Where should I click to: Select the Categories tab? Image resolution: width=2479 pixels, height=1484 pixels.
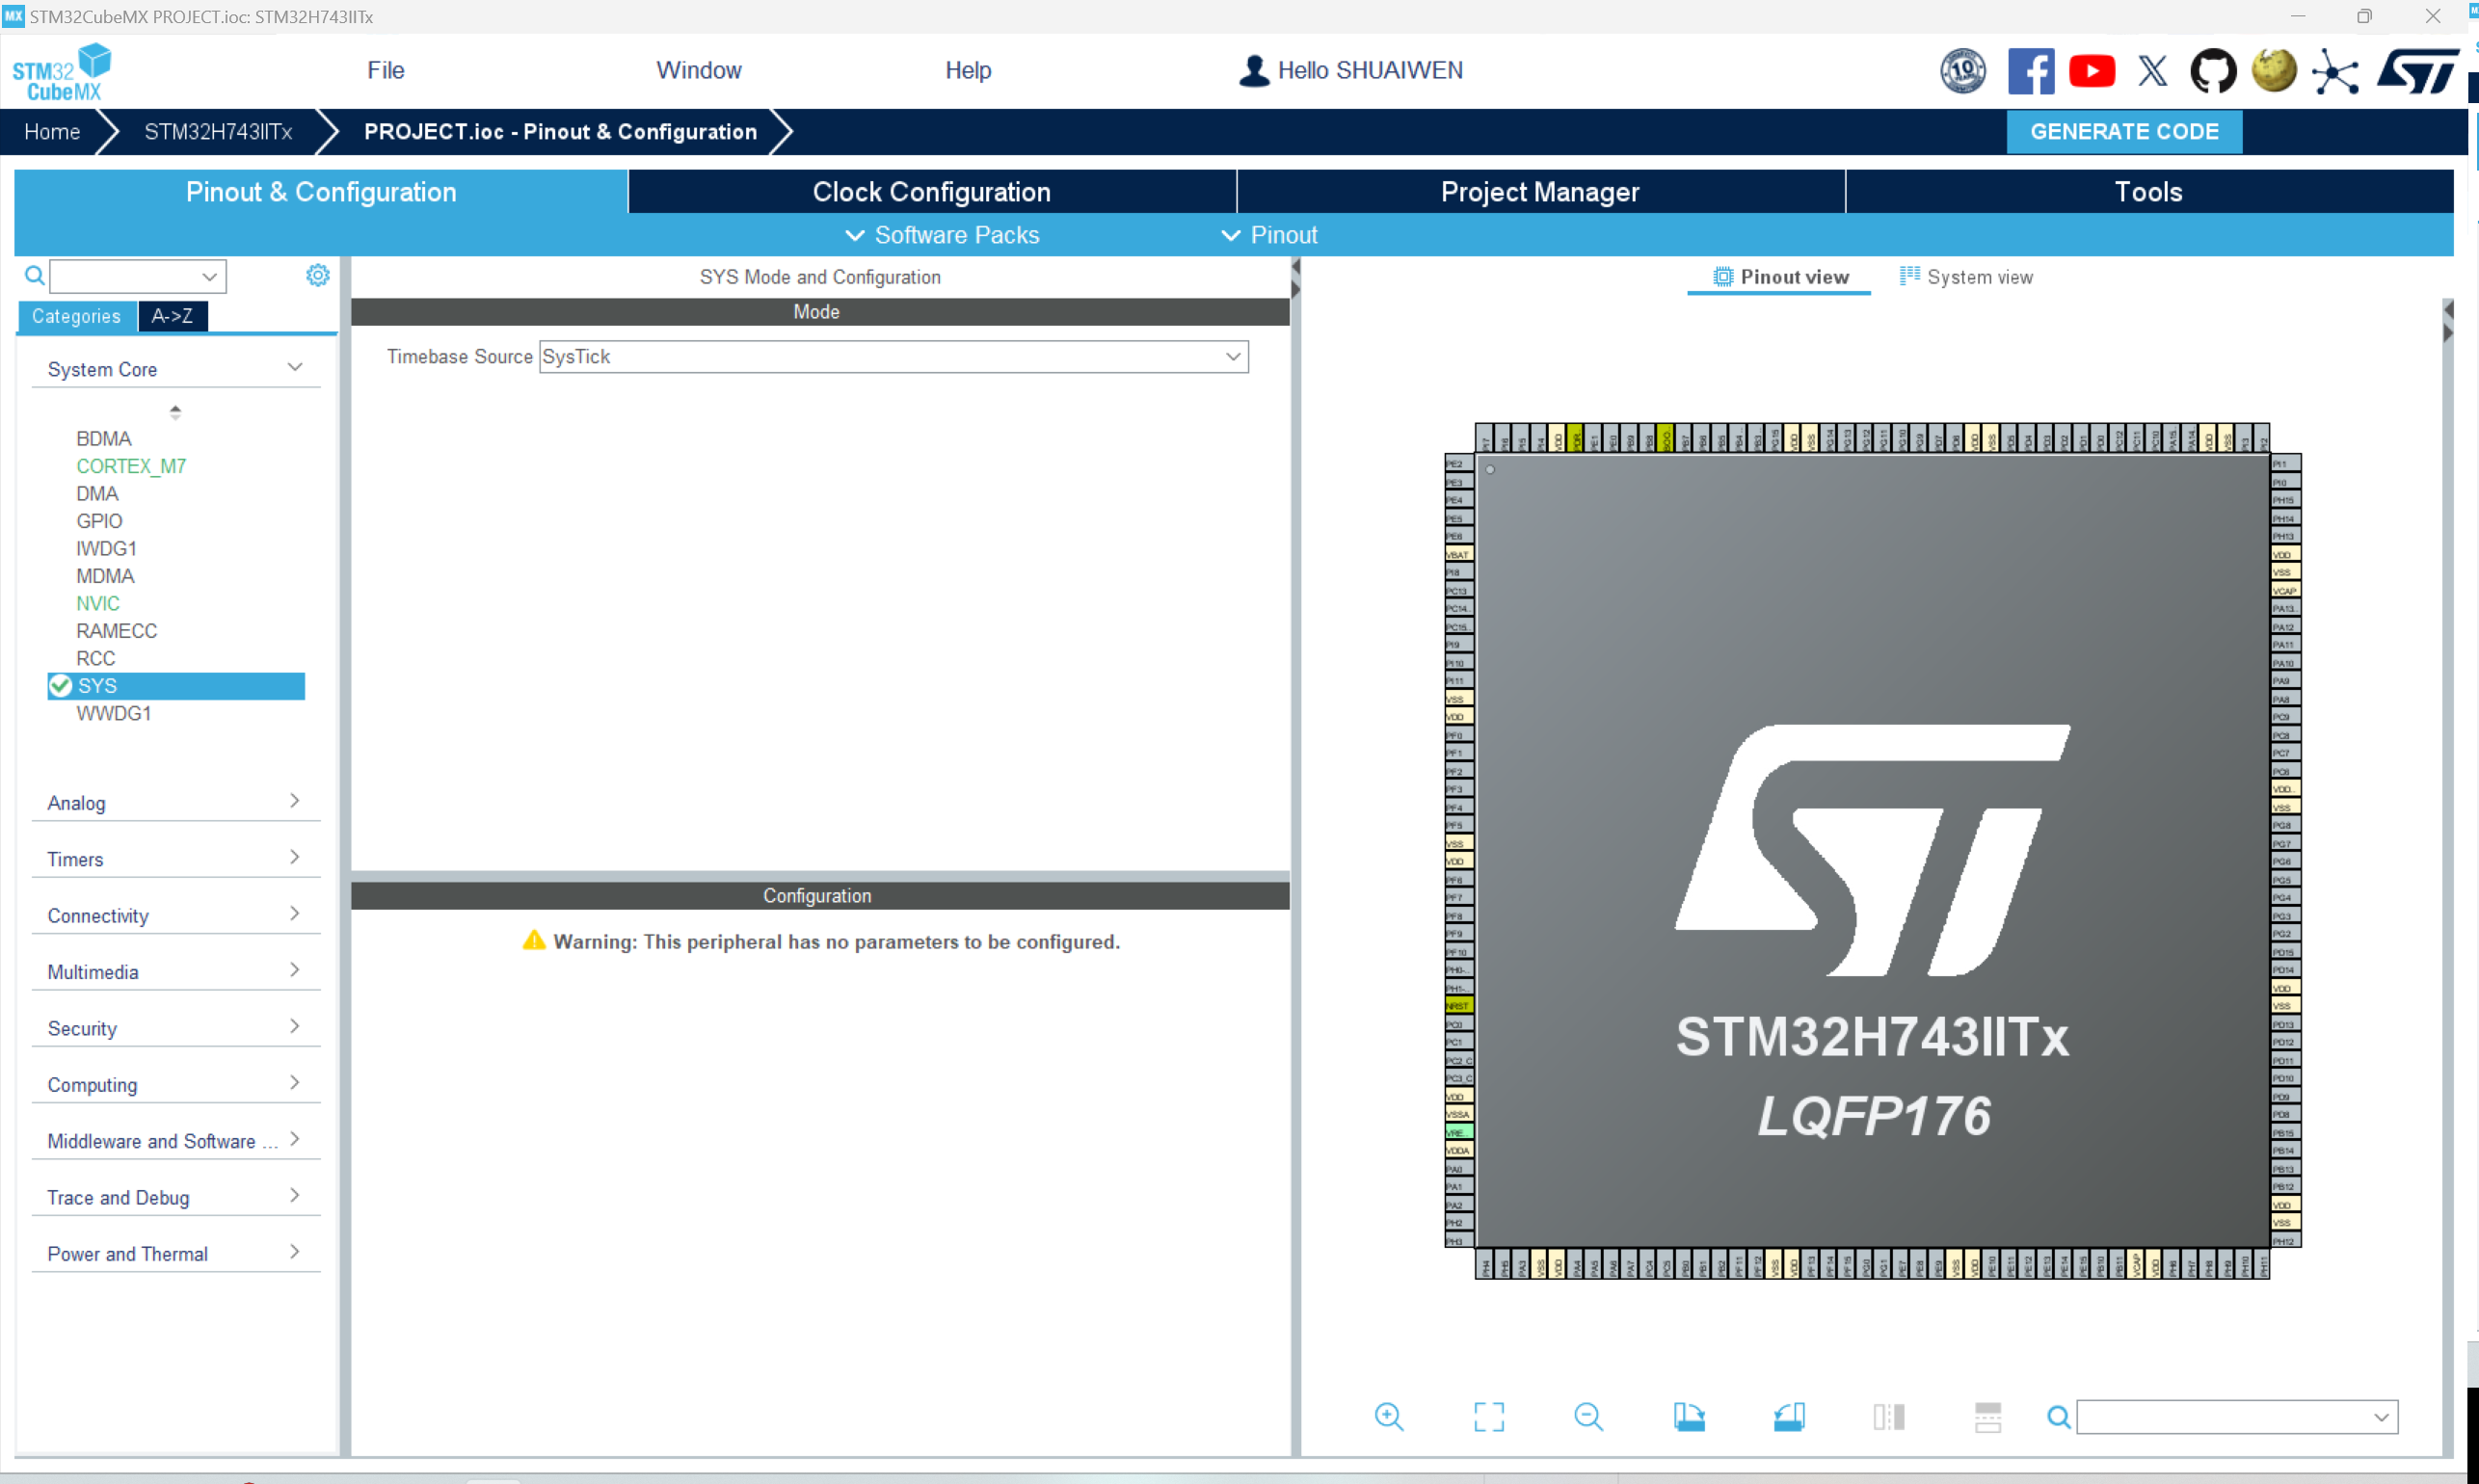point(76,316)
